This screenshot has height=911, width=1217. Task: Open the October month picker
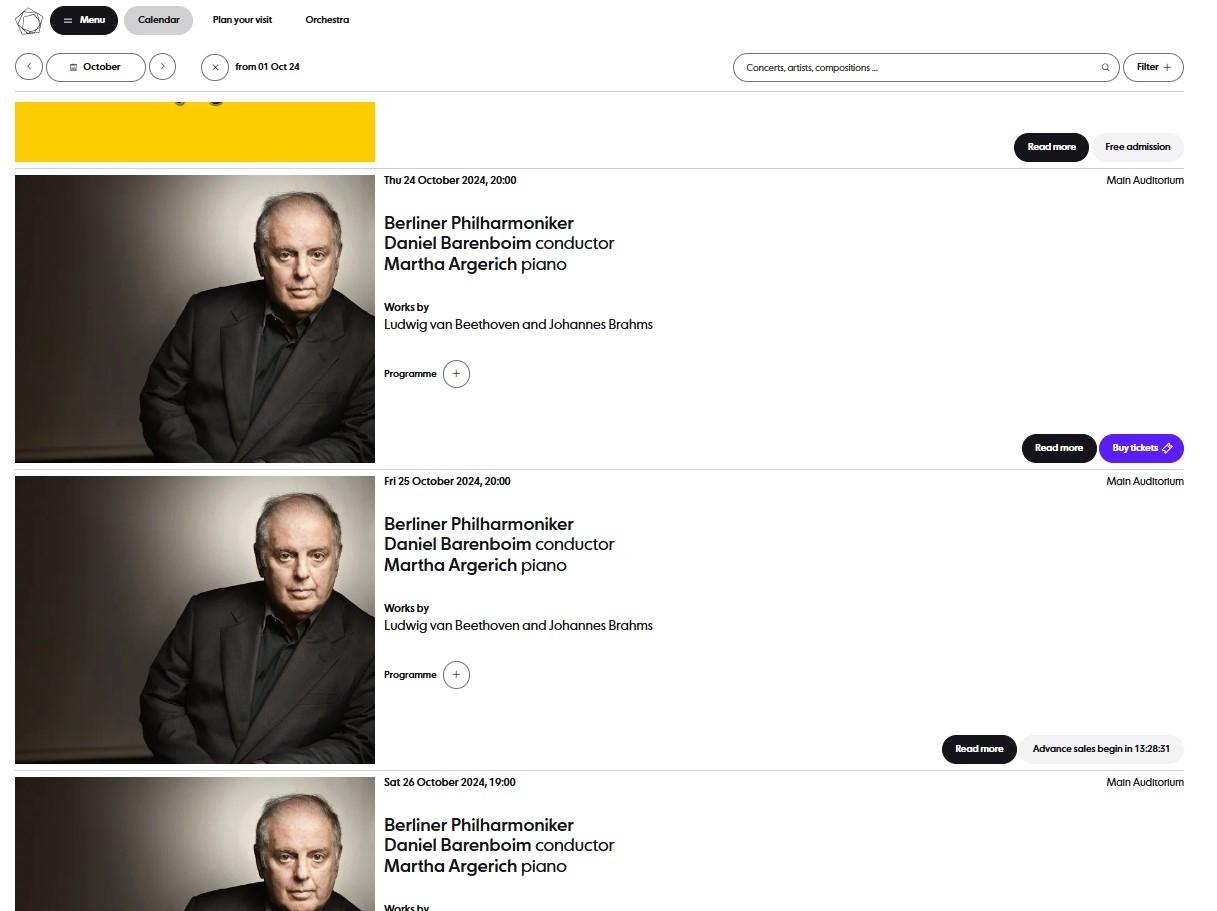[x=96, y=67]
